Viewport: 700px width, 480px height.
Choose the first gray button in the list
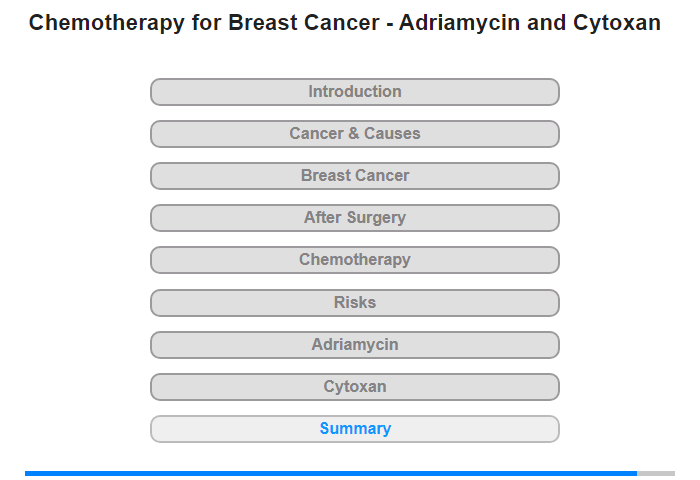pos(355,92)
